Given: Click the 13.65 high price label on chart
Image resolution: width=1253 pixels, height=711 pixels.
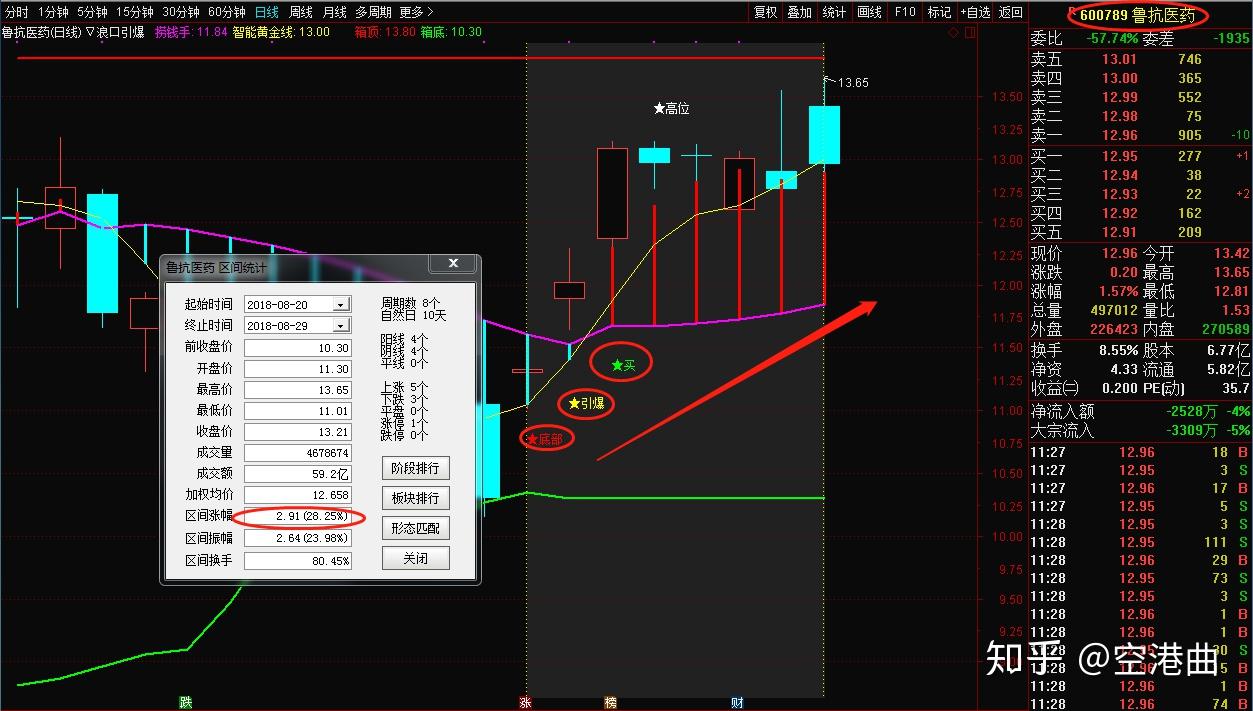Looking at the screenshot, I should [853, 83].
